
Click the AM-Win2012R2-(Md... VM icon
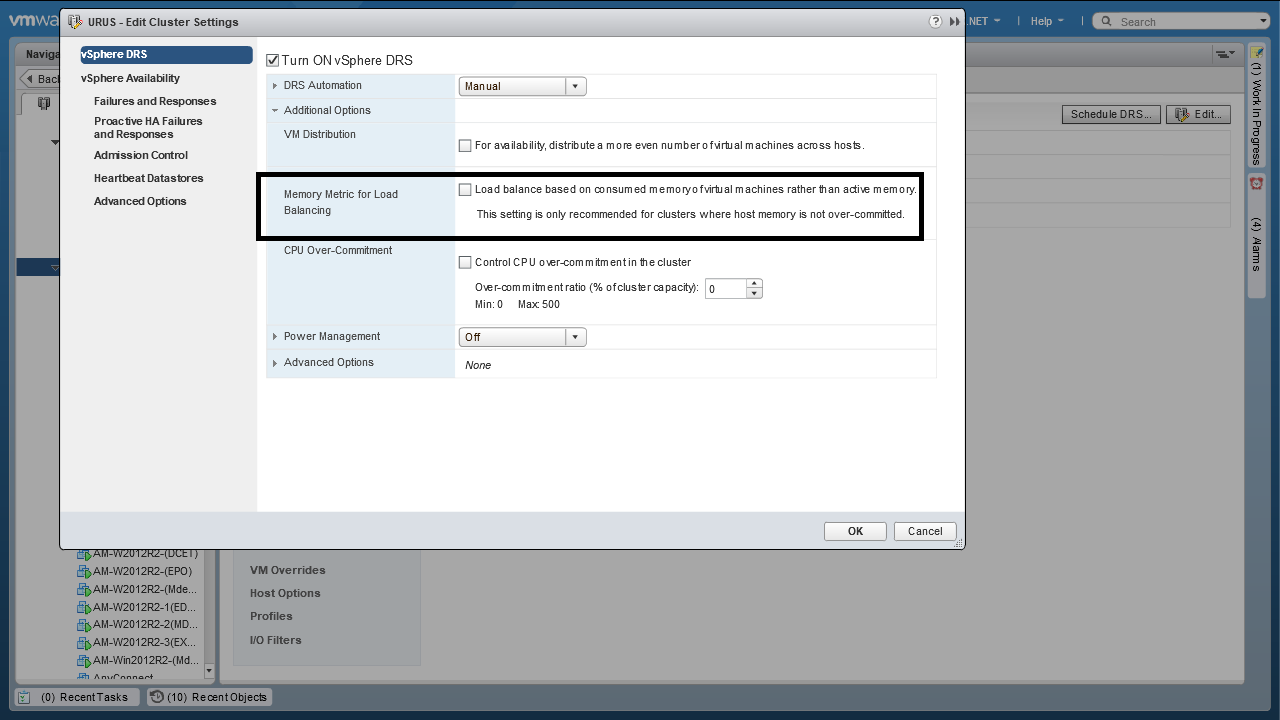tap(84, 661)
